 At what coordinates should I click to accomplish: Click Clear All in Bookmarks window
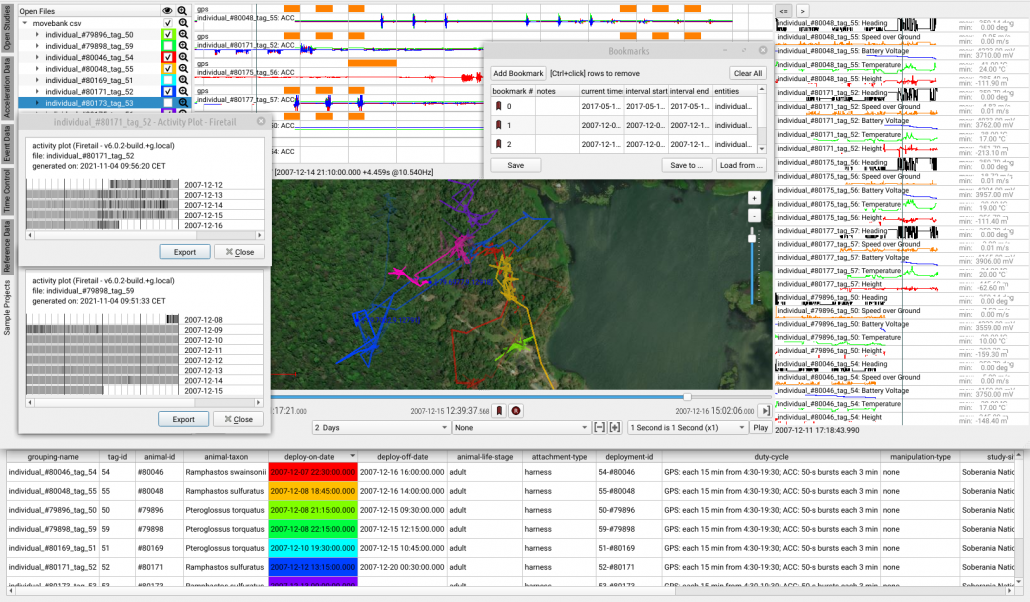(748, 73)
